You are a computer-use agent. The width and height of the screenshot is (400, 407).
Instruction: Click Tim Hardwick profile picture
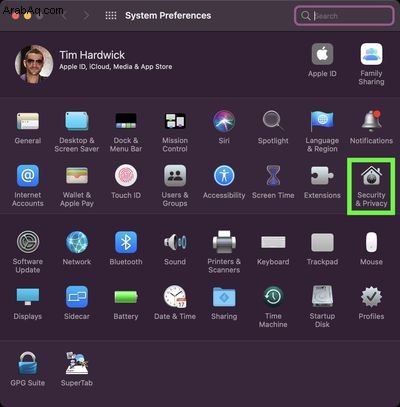coord(34,64)
